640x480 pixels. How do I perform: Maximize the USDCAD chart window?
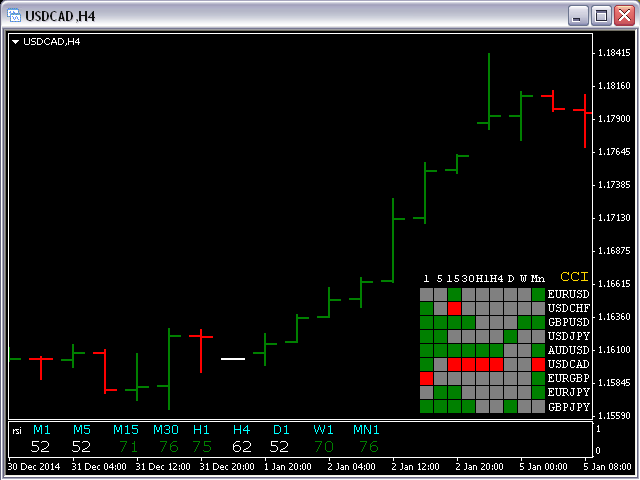601,16
